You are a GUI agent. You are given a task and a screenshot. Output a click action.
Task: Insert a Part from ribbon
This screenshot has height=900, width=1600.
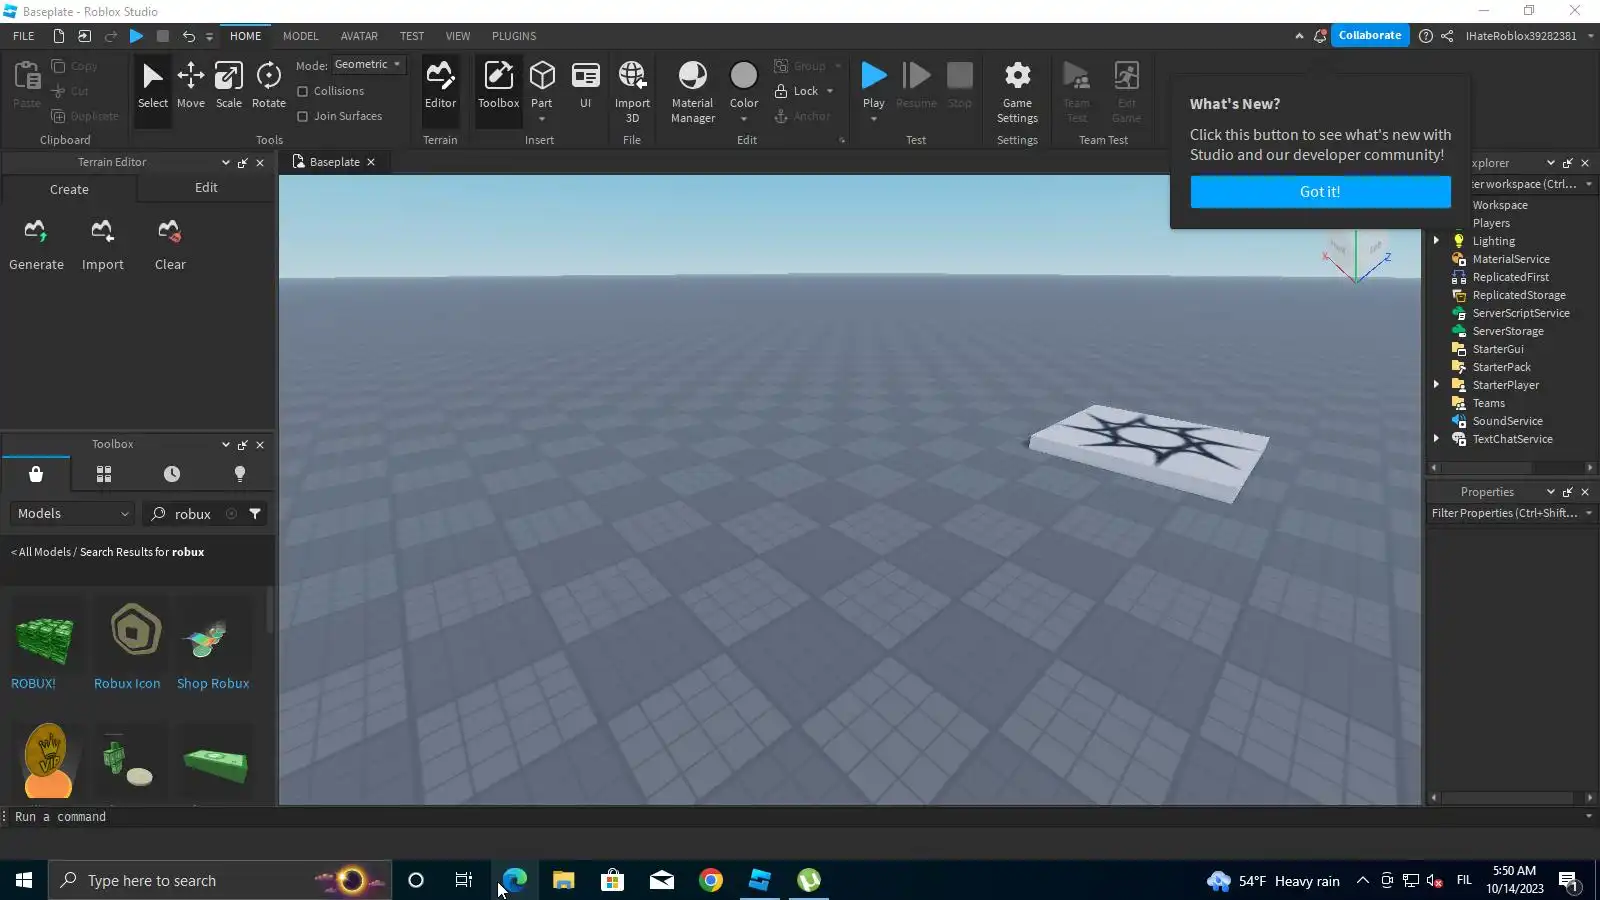(x=542, y=82)
